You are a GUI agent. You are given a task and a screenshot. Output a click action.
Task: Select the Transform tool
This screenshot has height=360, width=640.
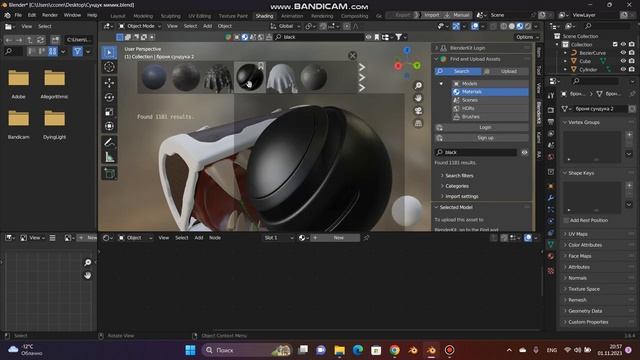pyautogui.click(x=109, y=126)
